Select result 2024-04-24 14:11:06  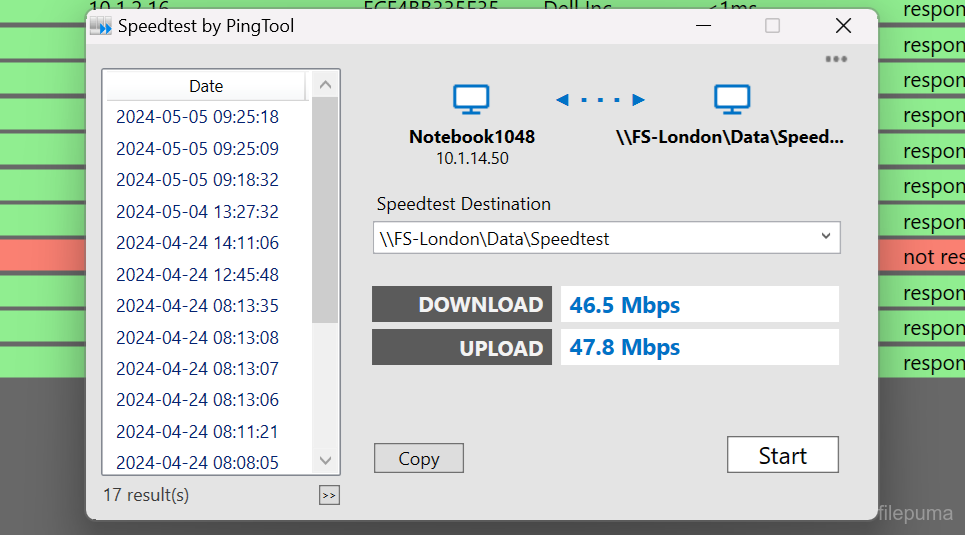[197, 243]
